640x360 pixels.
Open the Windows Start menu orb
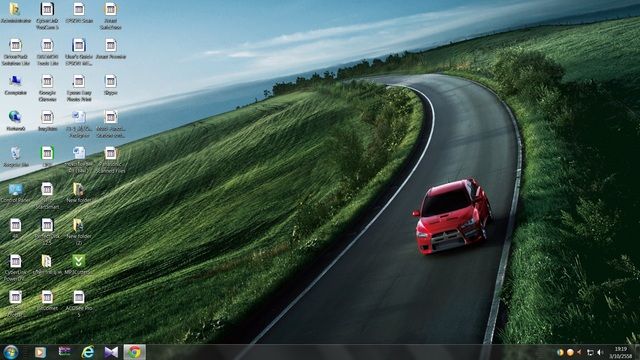[x=11, y=352]
